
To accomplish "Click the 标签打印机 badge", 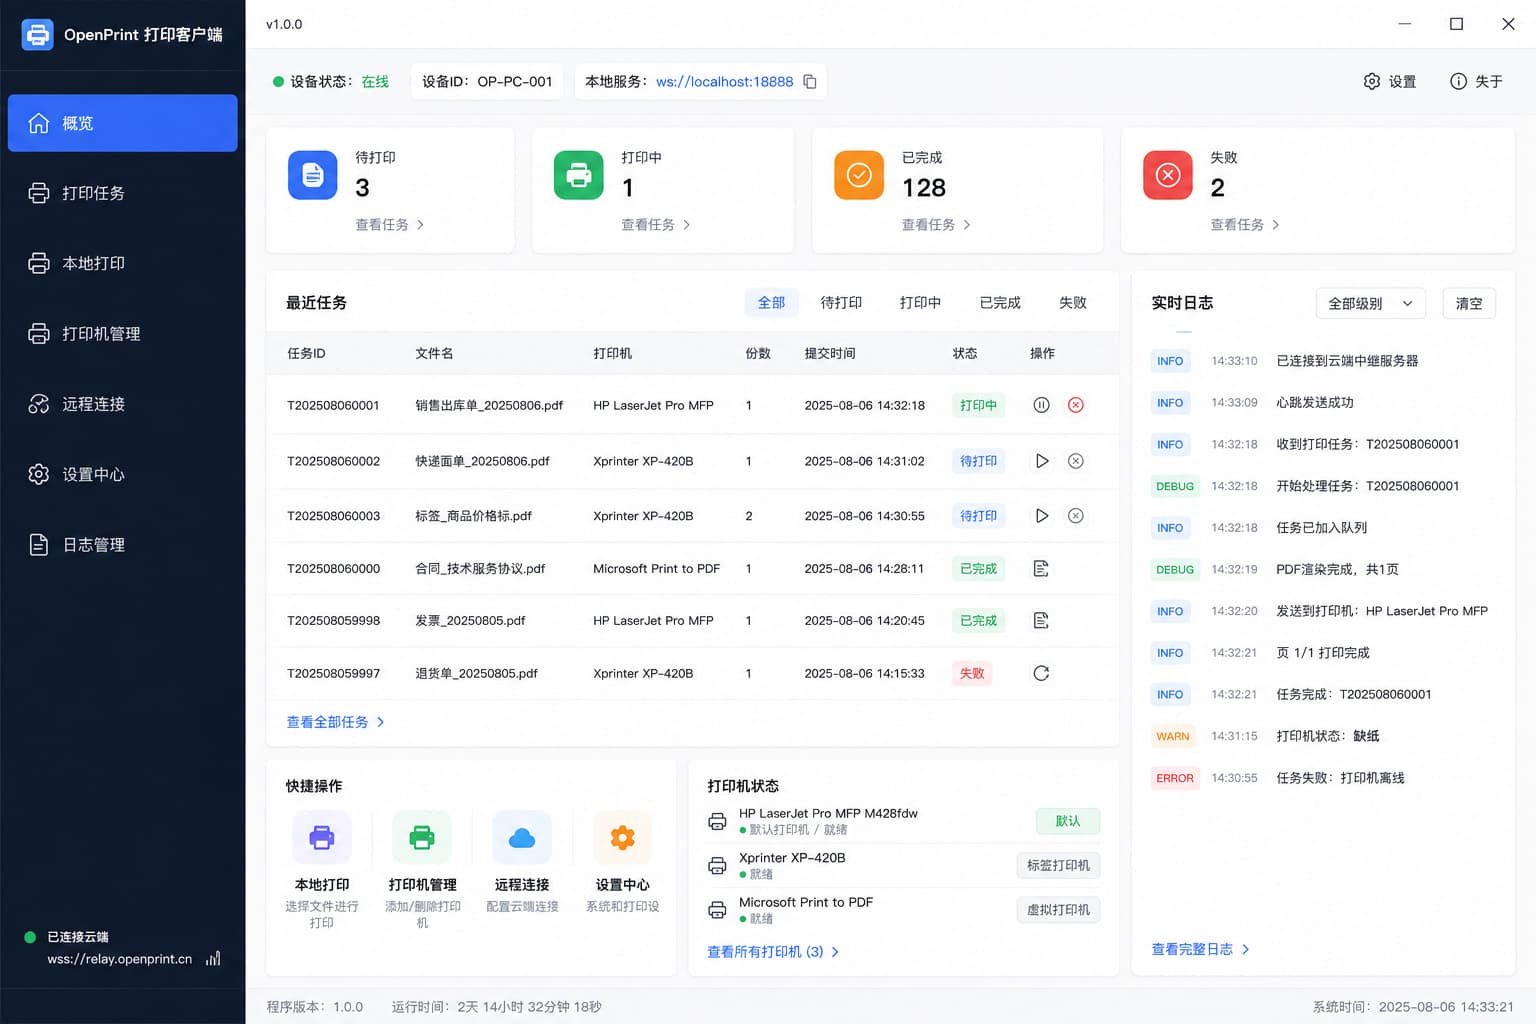I will (1058, 865).
